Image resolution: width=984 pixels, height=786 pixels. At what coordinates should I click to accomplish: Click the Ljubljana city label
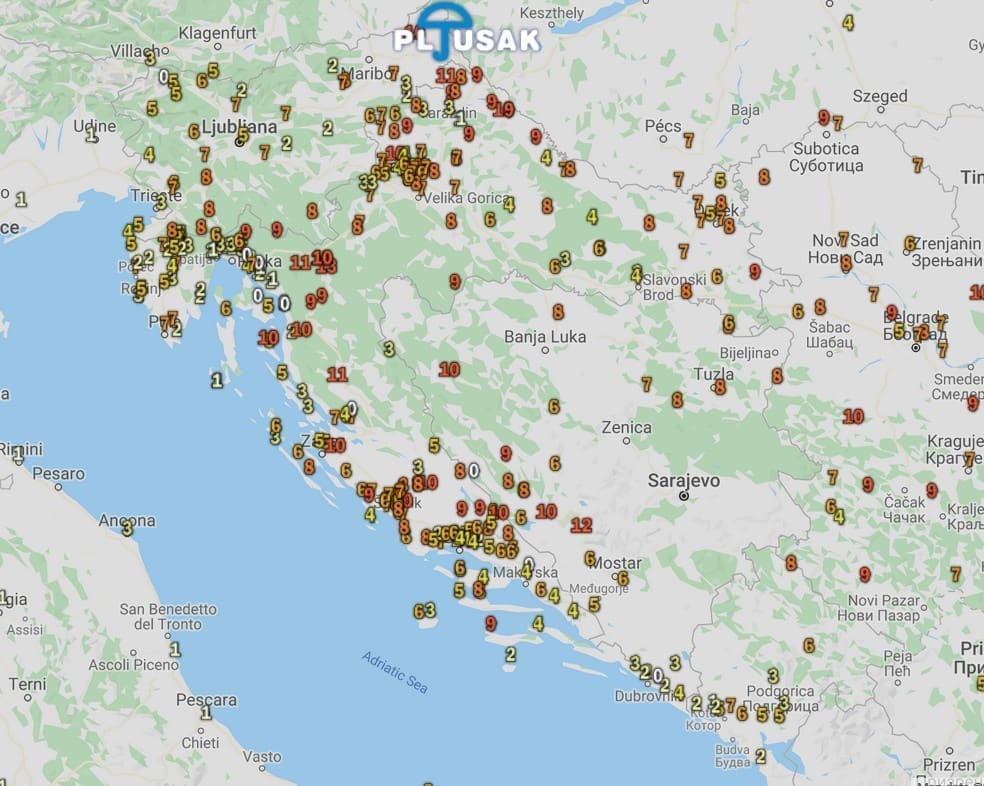[239, 127]
